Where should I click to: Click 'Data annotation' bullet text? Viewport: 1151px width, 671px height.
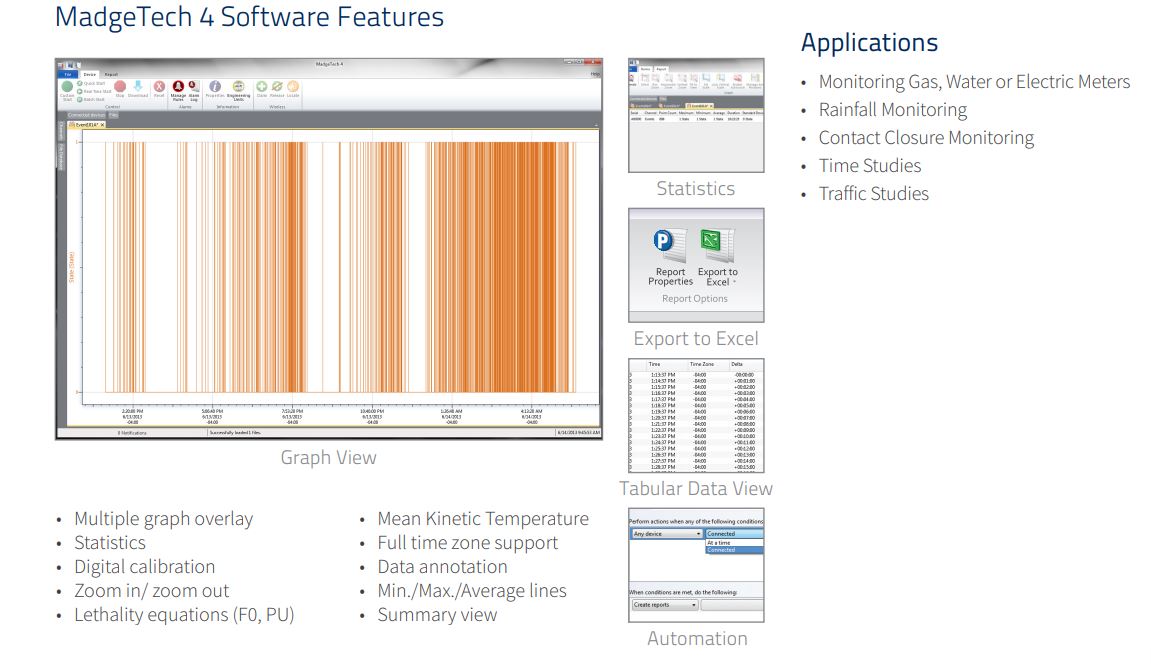443,567
